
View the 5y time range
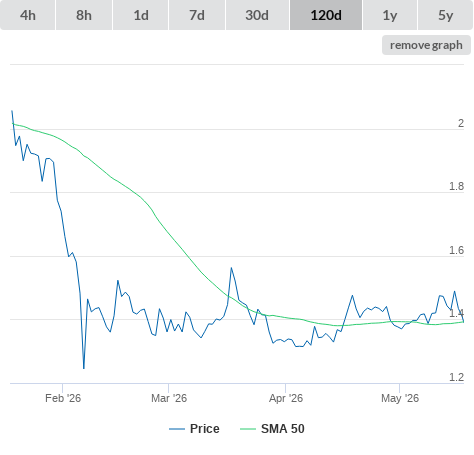tap(446, 15)
